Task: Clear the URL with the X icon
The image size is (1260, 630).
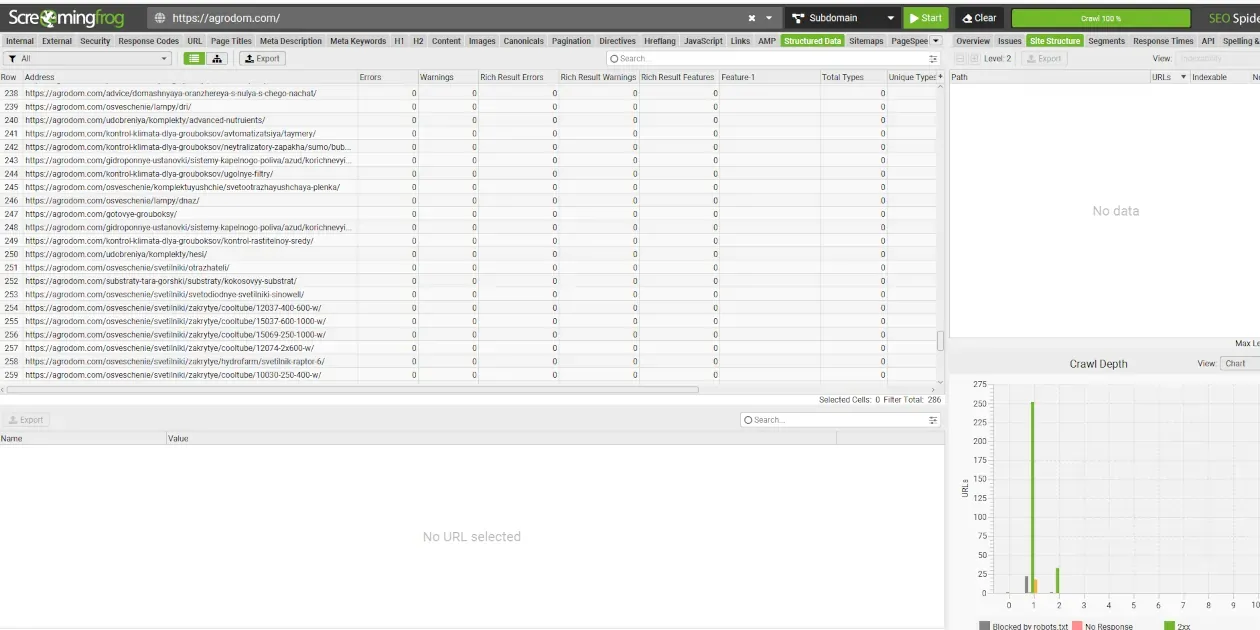Action: tap(752, 18)
